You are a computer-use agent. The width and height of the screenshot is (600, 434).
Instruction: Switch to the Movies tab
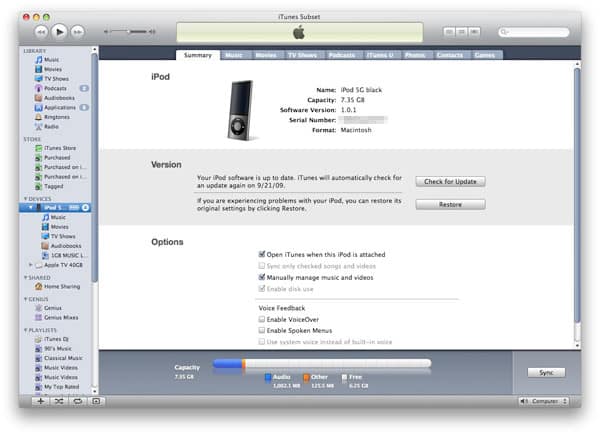coord(266,55)
